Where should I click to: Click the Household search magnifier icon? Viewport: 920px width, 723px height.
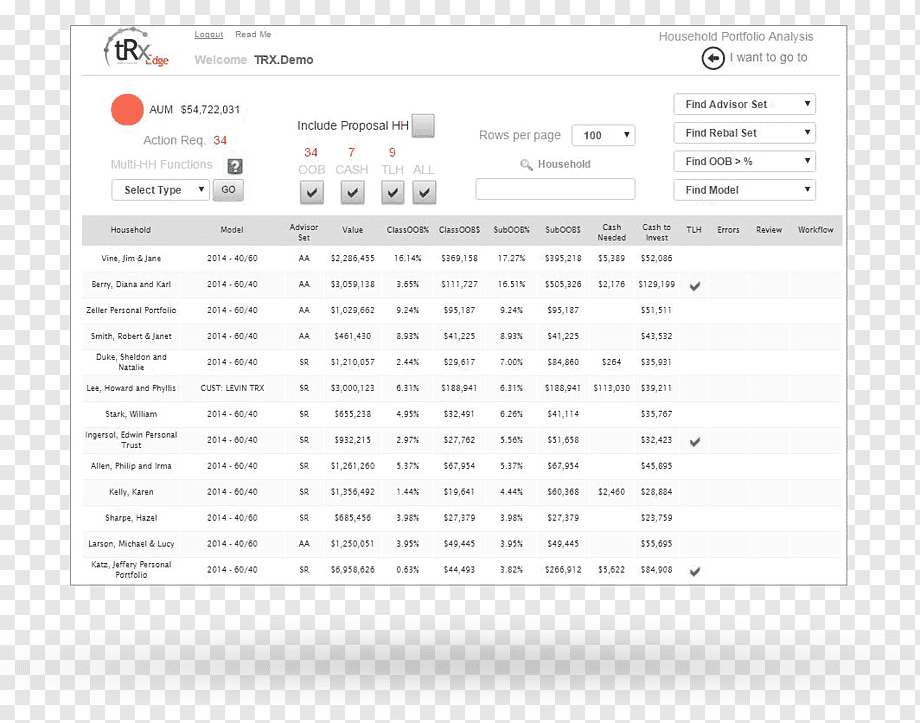click(526, 165)
